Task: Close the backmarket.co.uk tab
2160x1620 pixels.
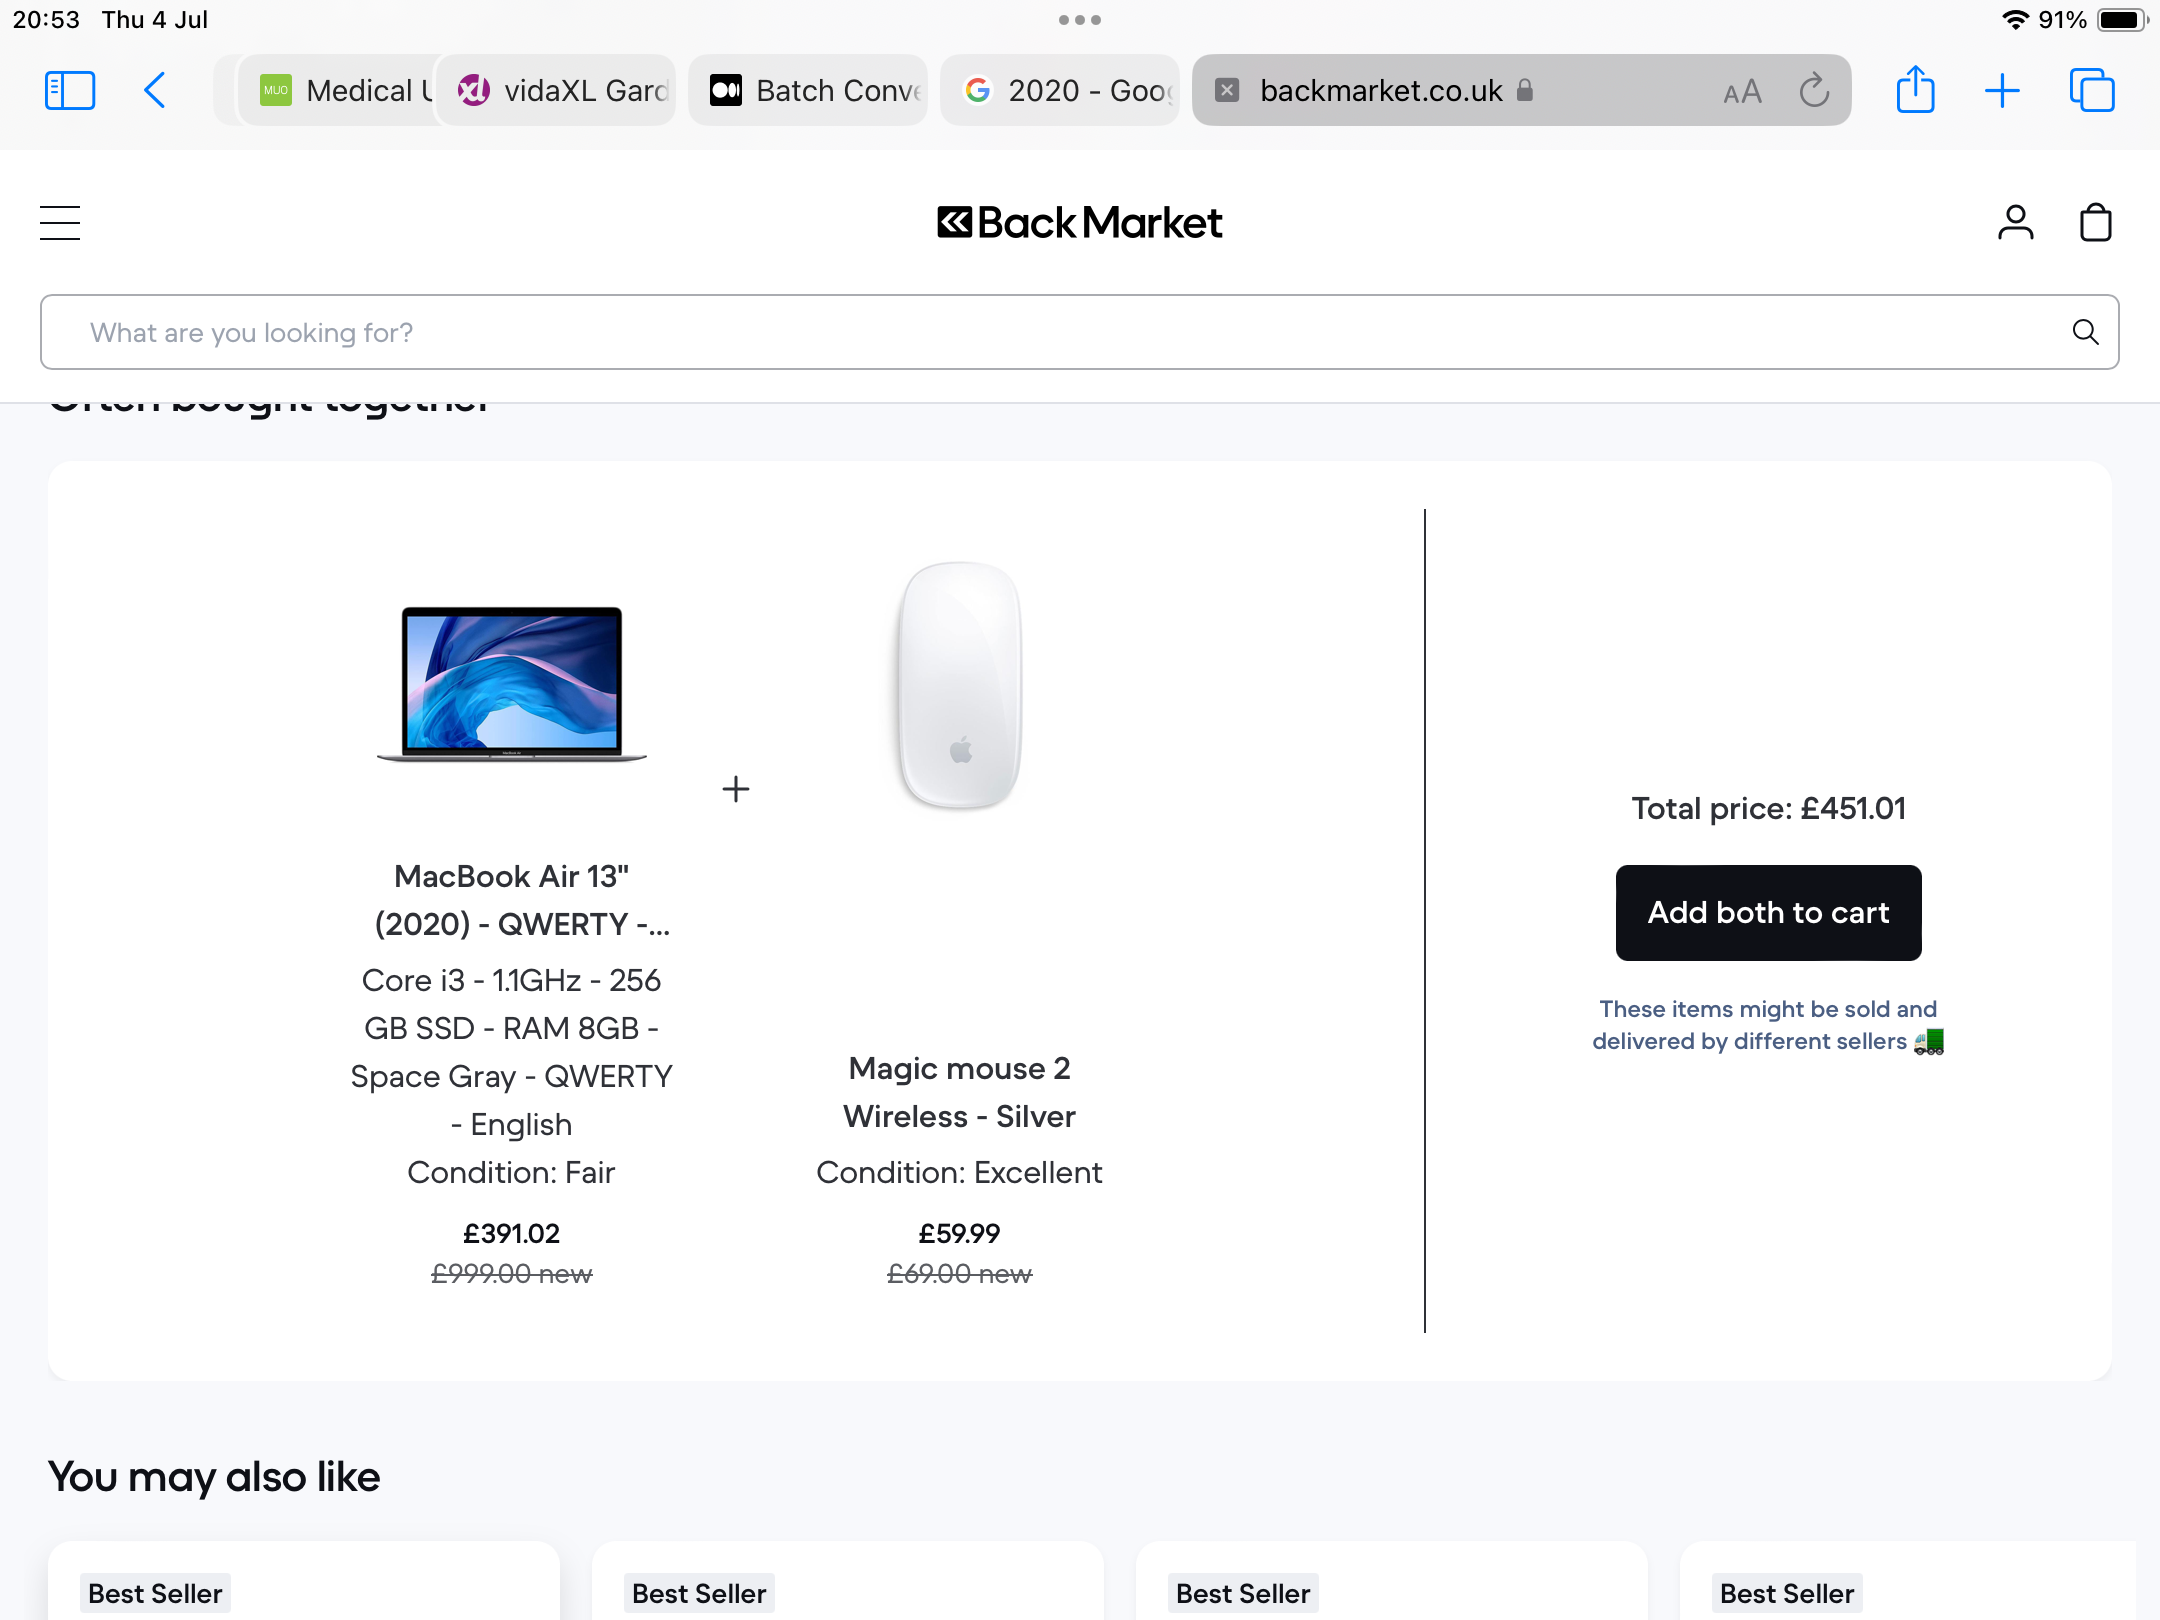Action: point(1227,90)
